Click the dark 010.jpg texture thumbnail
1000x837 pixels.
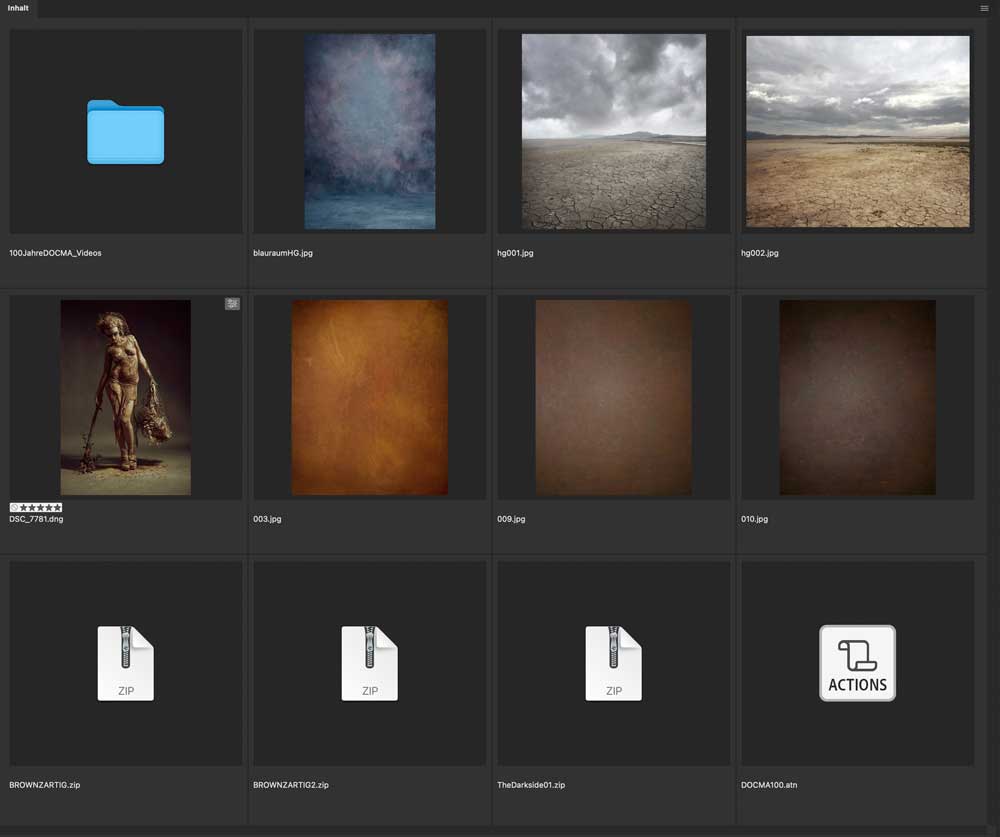tap(857, 397)
